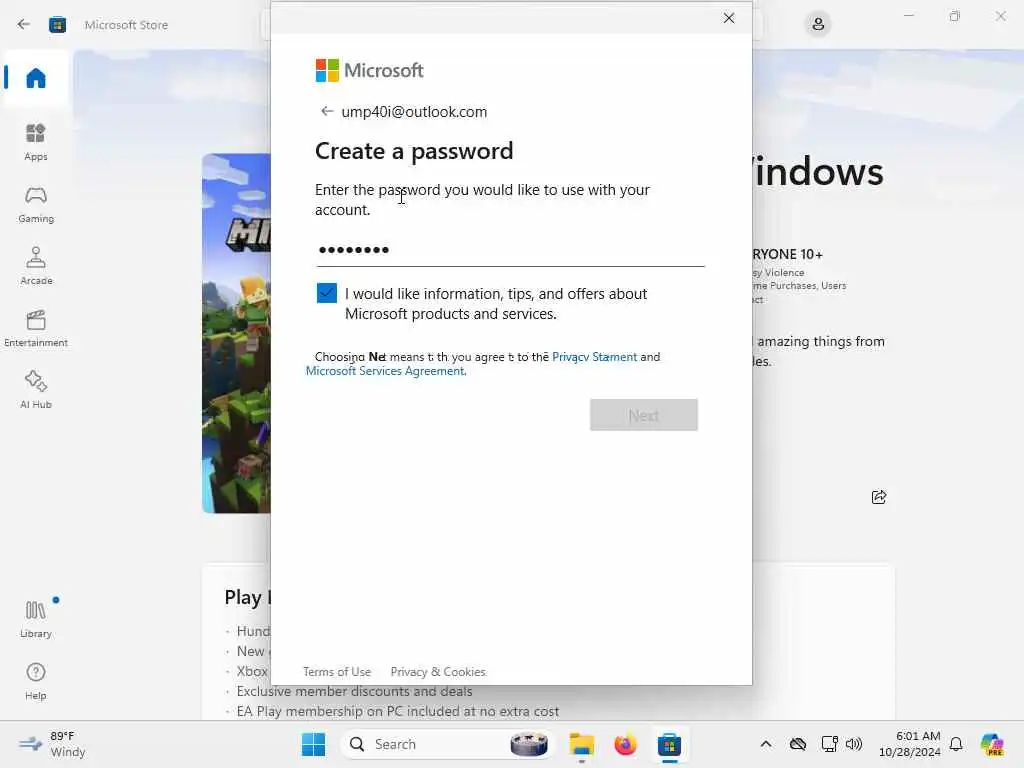Click the Store back arrow button
Viewport: 1024px width, 768px height.
24,24
